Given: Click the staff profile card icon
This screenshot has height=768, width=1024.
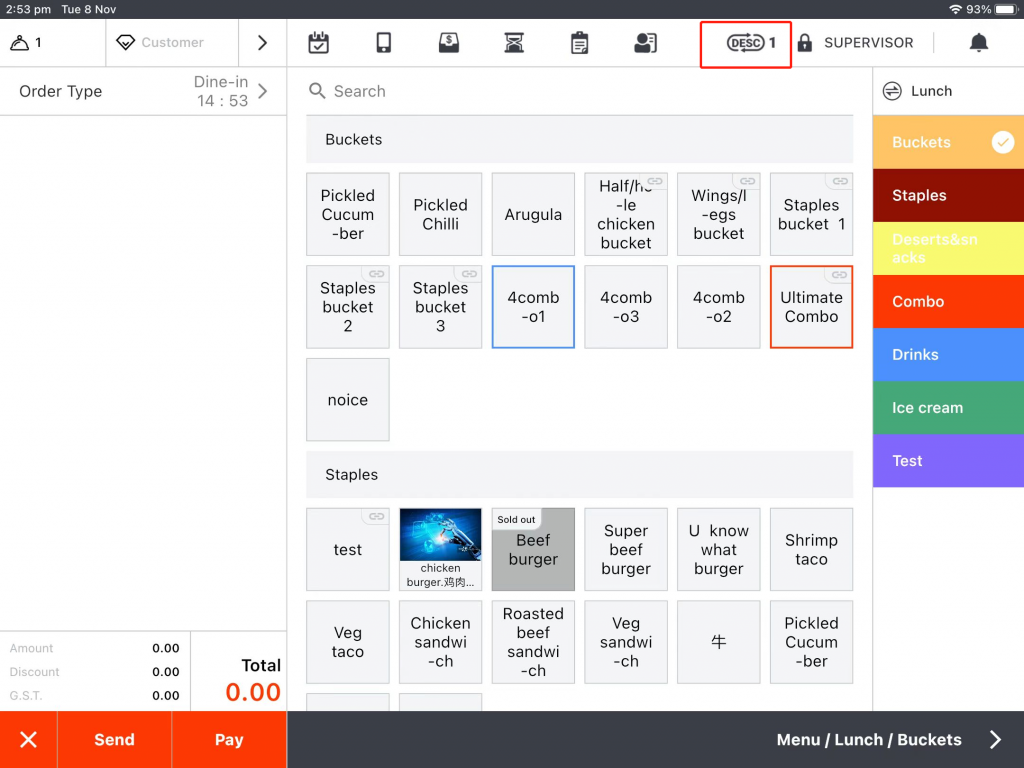Looking at the screenshot, I should (x=645, y=43).
